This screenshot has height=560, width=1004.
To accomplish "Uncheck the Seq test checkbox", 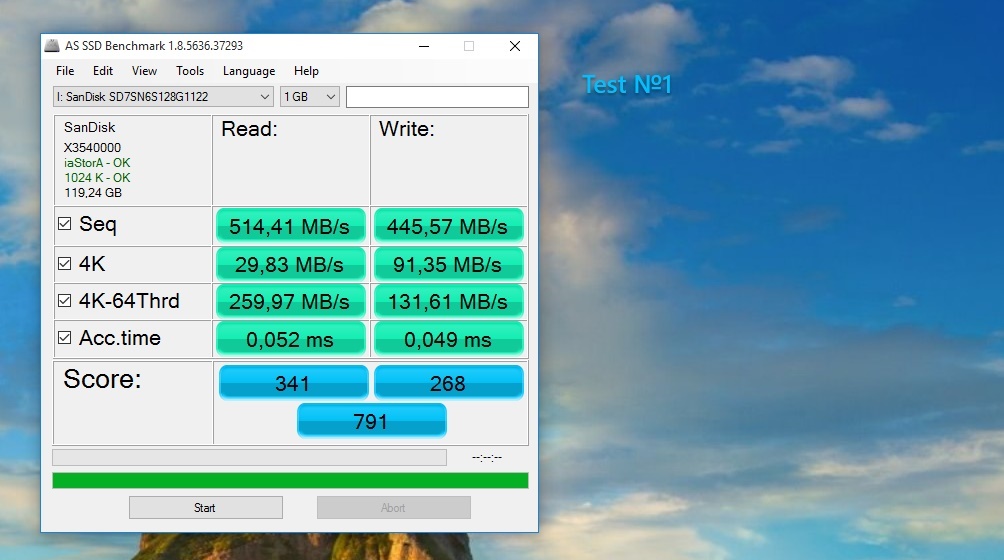I will click(x=65, y=223).
